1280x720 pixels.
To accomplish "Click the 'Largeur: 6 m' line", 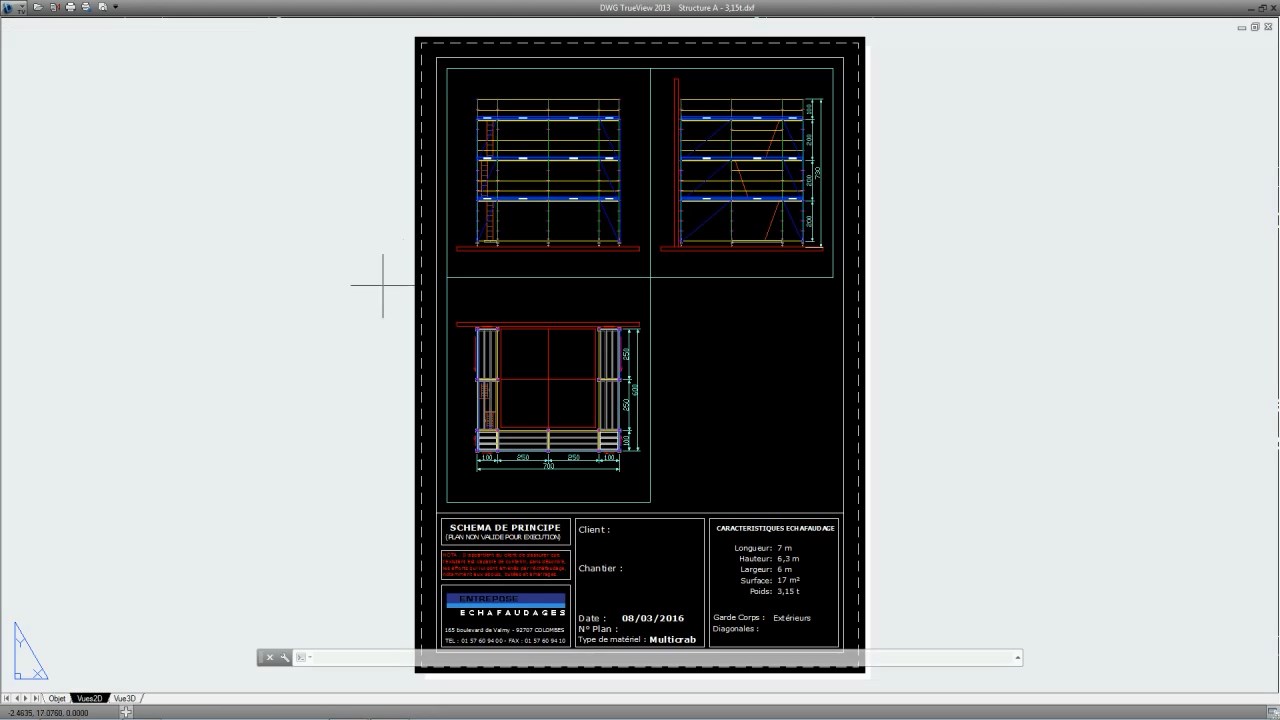I will click(766, 570).
